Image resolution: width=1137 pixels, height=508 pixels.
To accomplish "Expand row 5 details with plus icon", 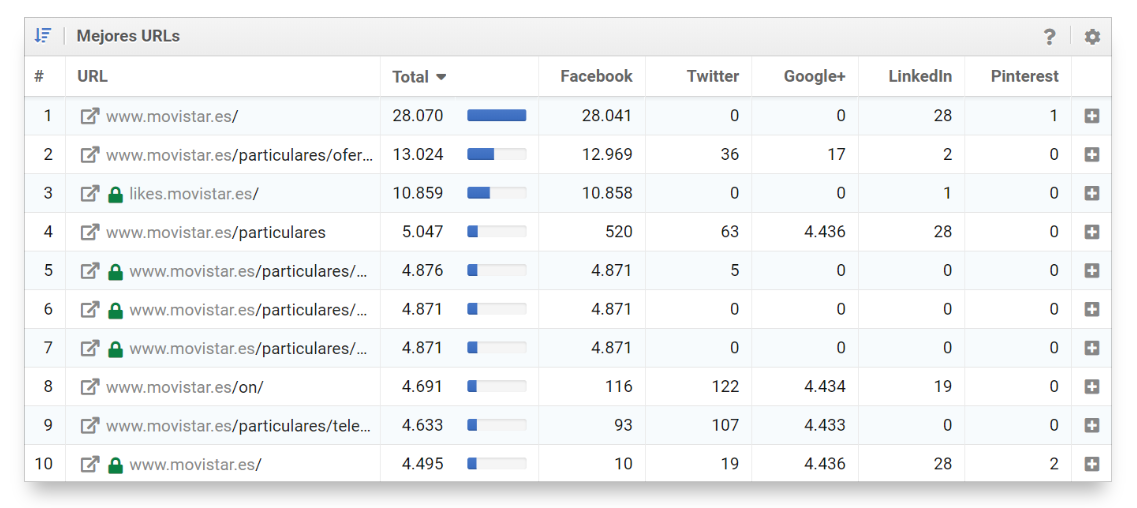I will [1091, 271].
